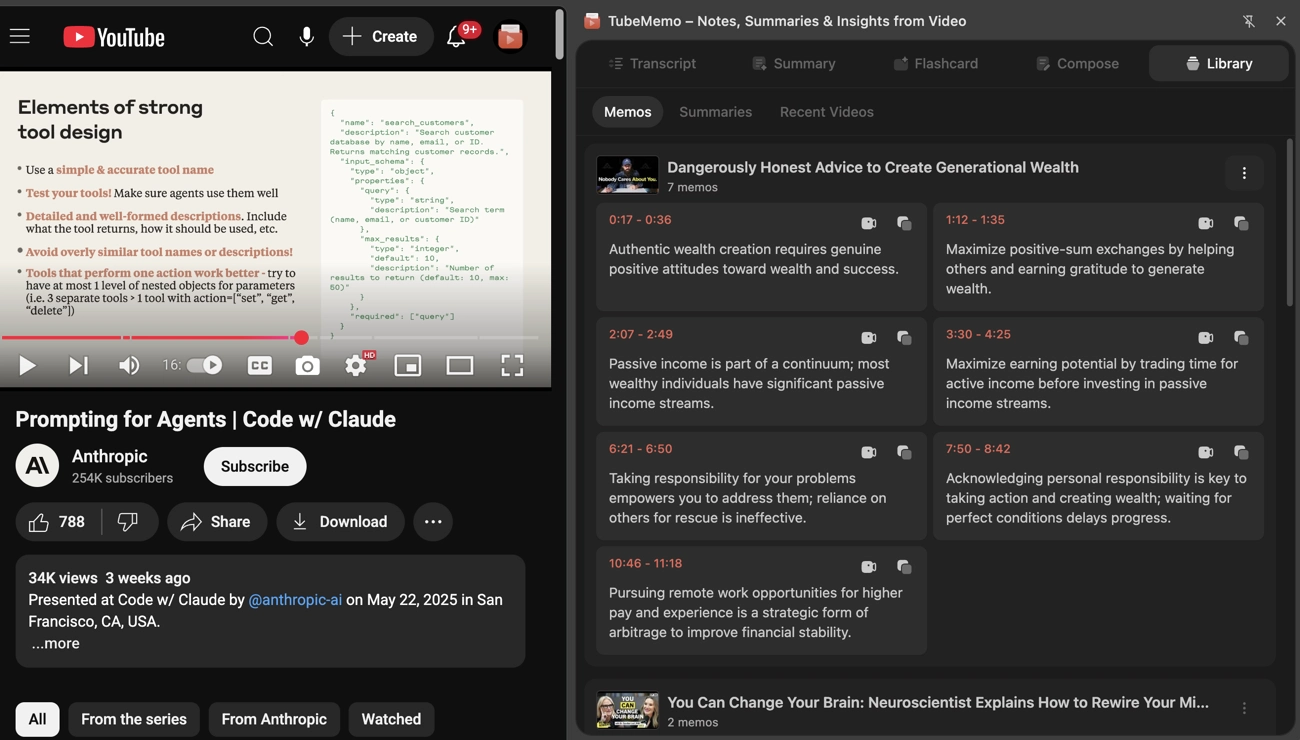1300x740 pixels.
Task: Jump to video for 1:12 - 1:35 memo
Action: pyautogui.click(x=1206, y=223)
